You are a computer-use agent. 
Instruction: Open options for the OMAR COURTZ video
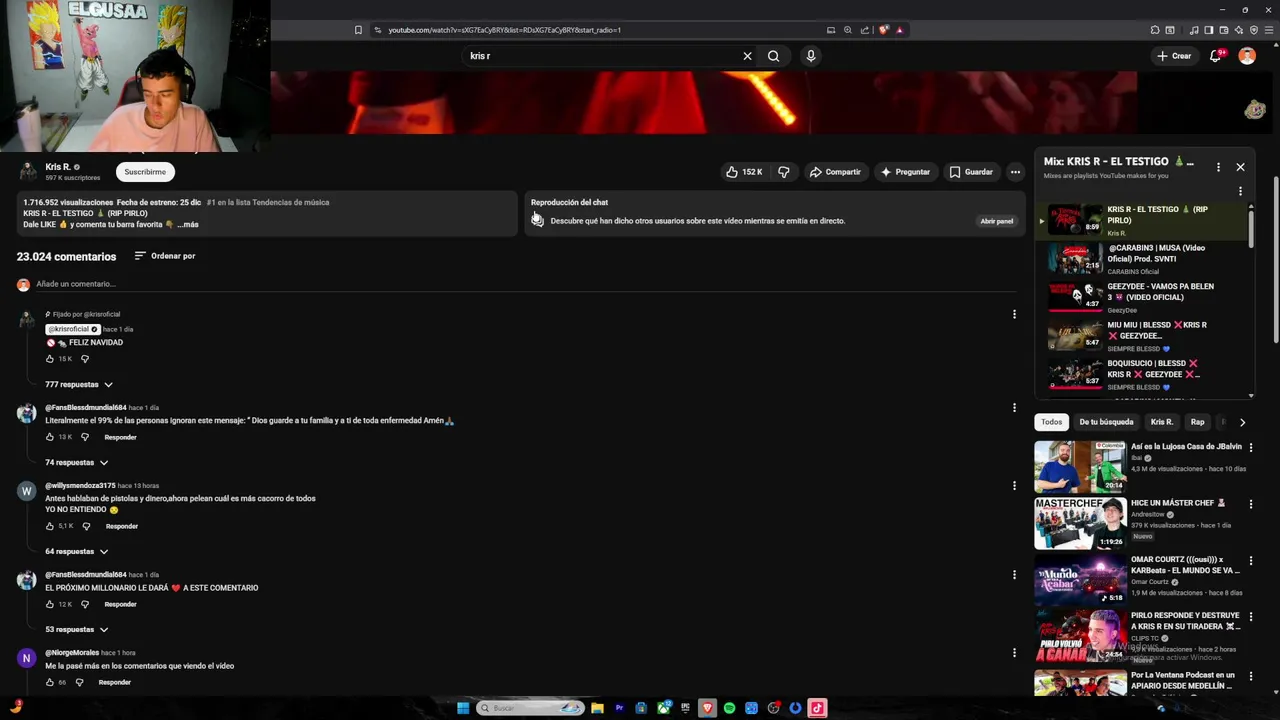tap(1250, 560)
